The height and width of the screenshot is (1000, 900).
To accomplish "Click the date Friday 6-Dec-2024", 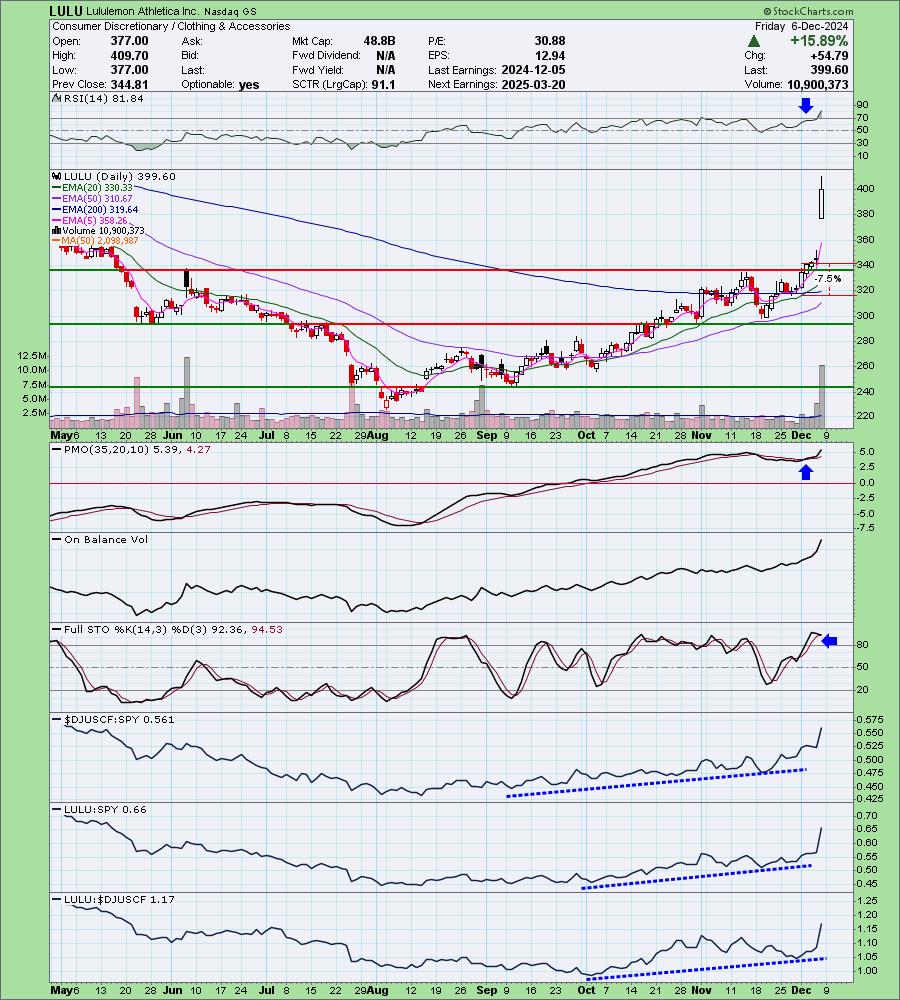I will [801, 26].
